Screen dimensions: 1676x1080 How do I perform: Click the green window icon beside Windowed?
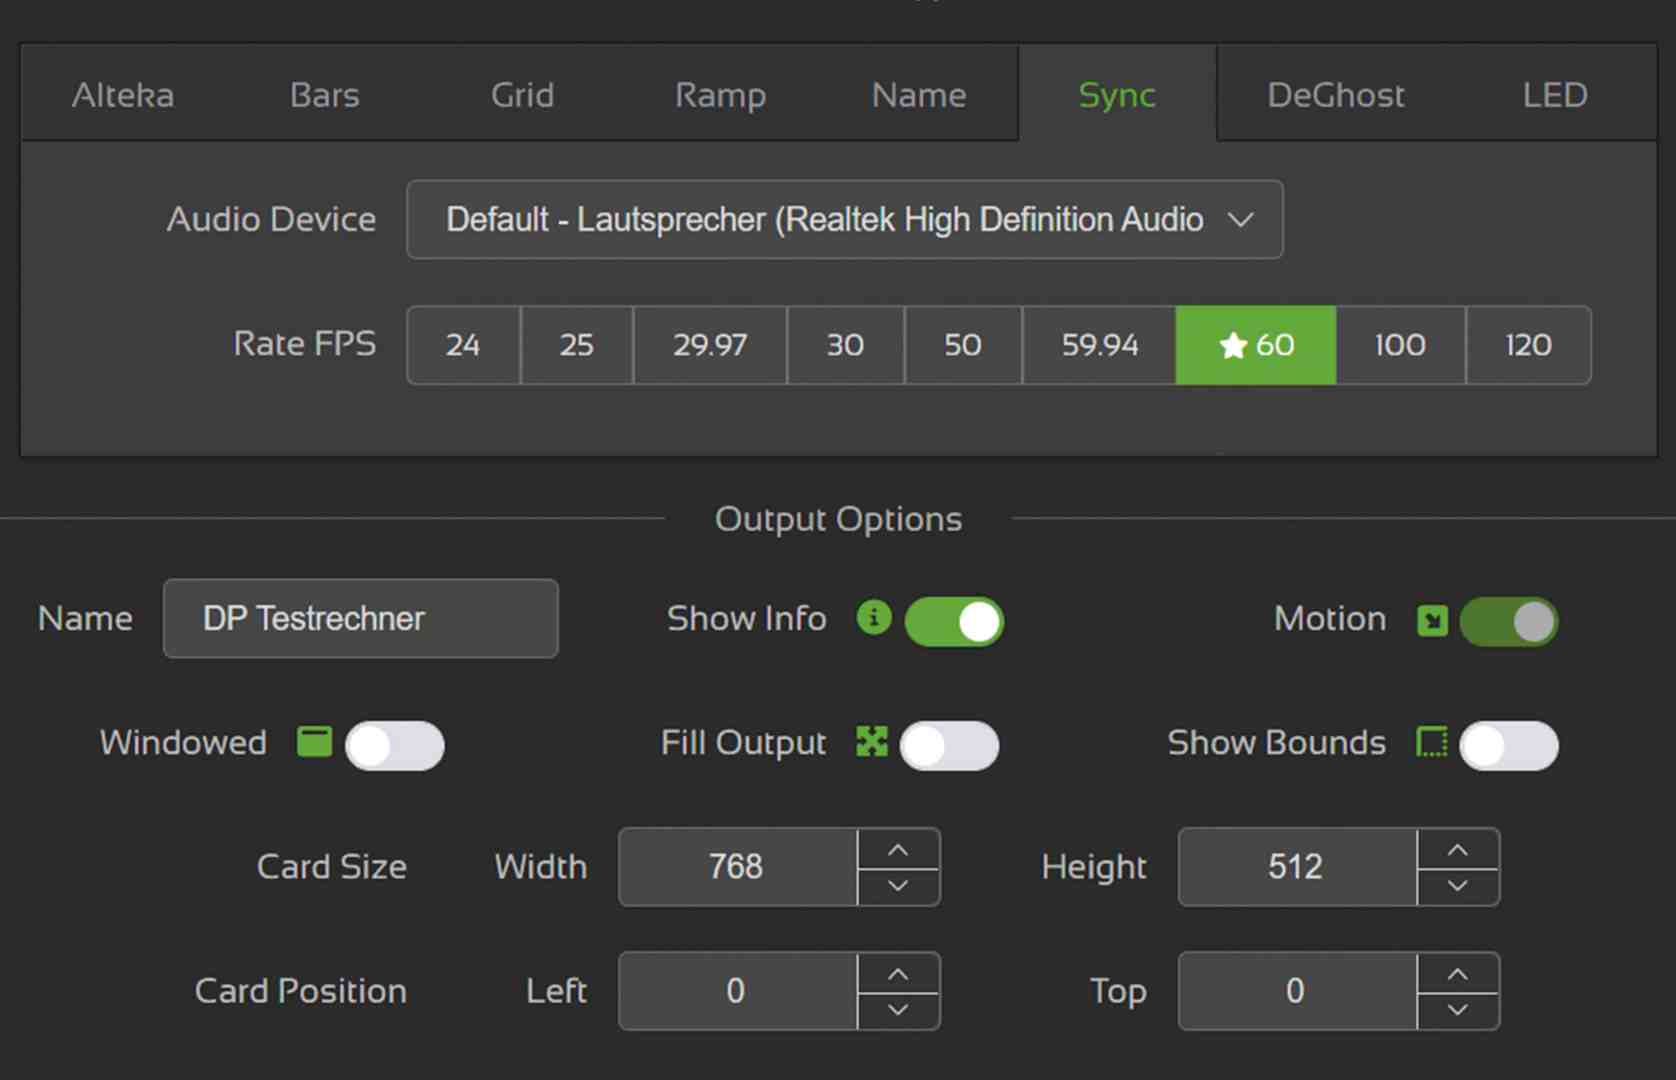point(312,743)
